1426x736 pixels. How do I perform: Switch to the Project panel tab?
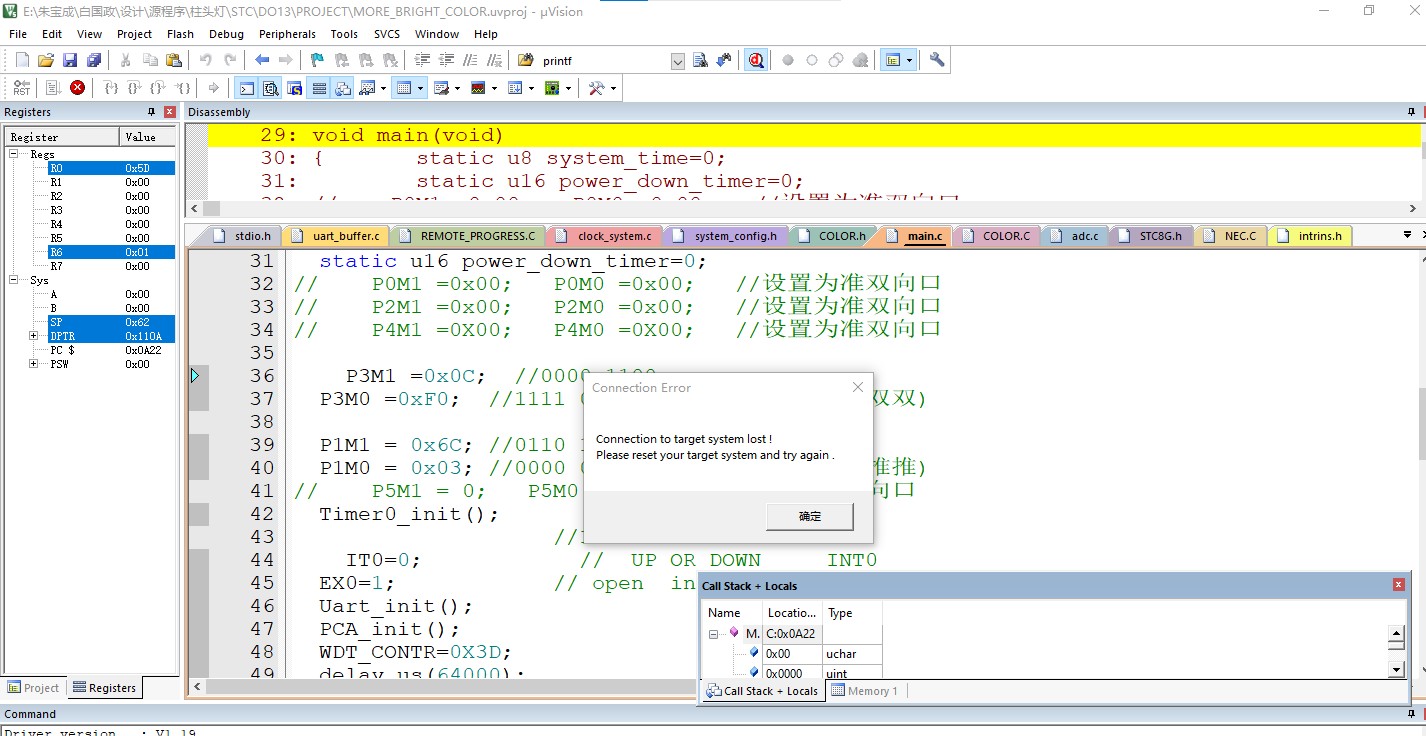pos(34,688)
